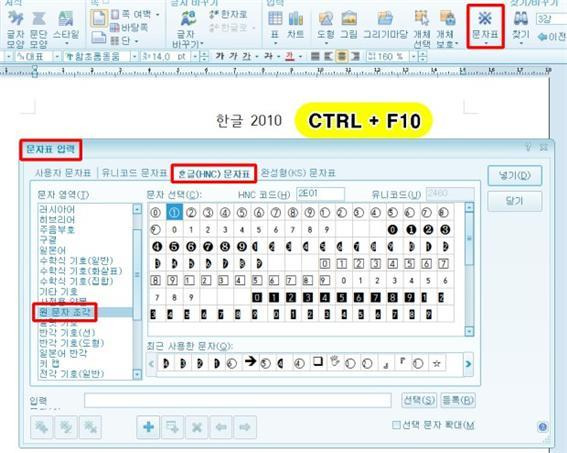This screenshot has height=453, width=567.
Task: Pick the right arrow symbol in recent characters
Action: point(250,361)
